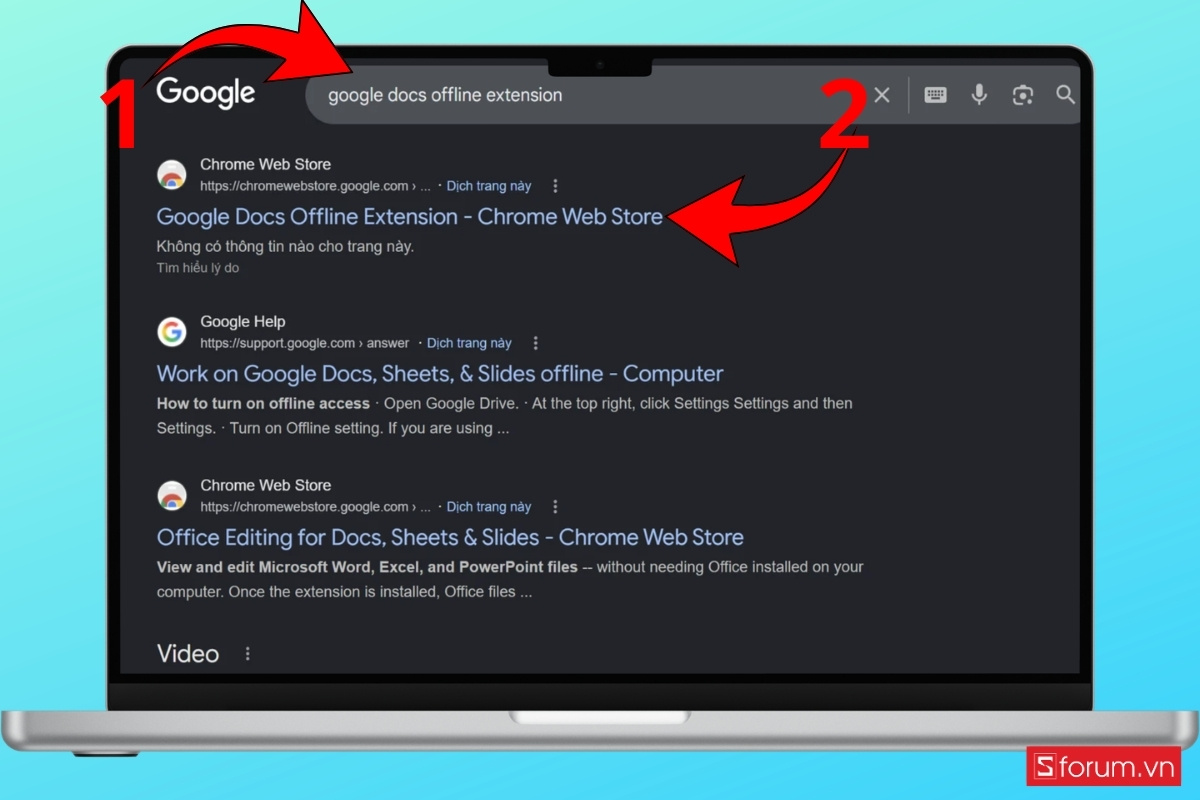Click 'View and edit Microsoft Word, Excel' snippet
The width and height of the screenshot is (1200, 800).
(367, 567)
